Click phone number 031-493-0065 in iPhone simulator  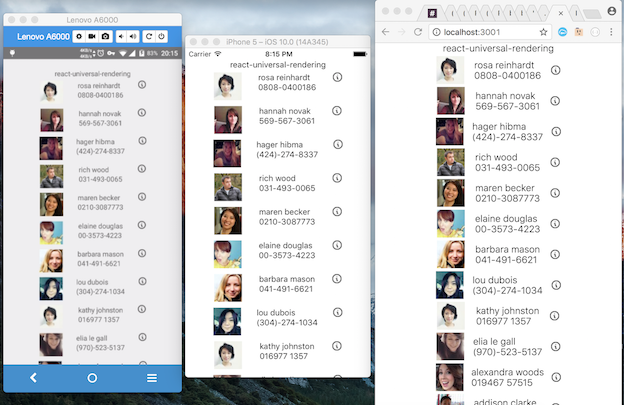point(287,188)
